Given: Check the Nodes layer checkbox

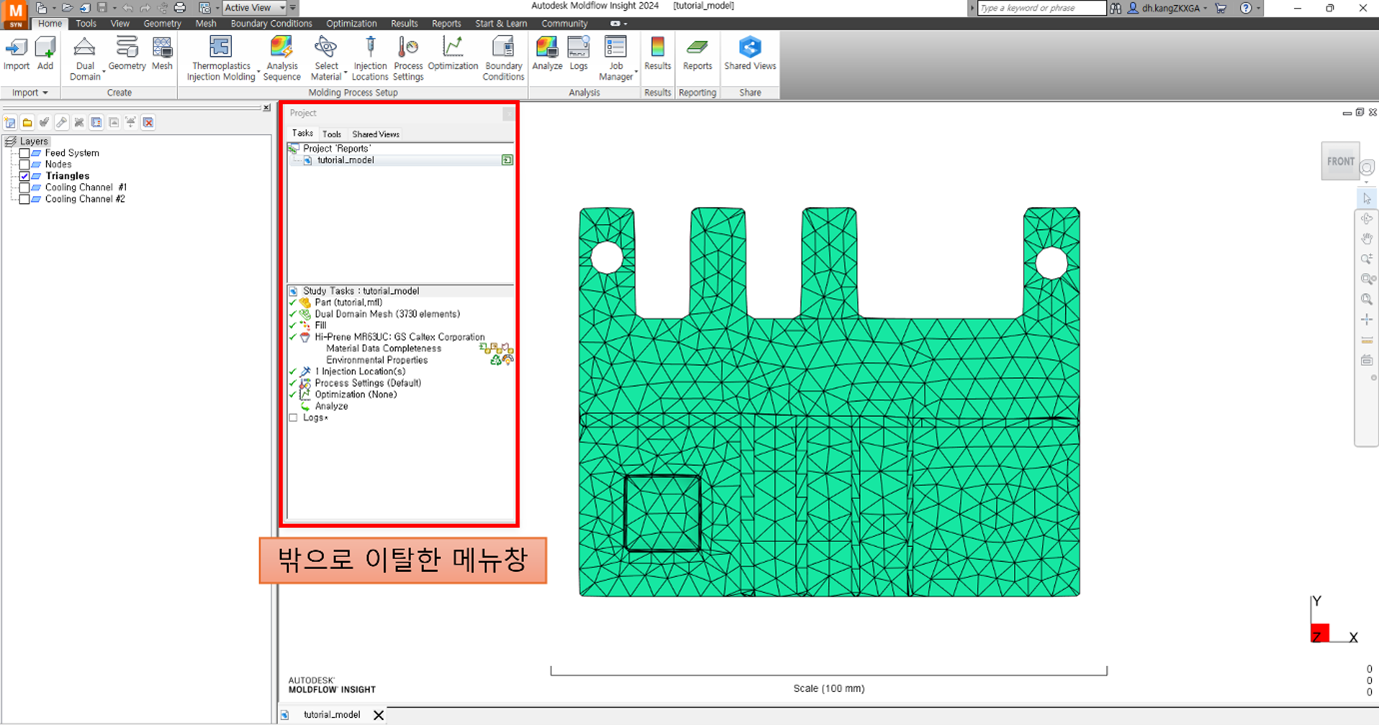Looking at the screenshot, I should tap(25, 164).
